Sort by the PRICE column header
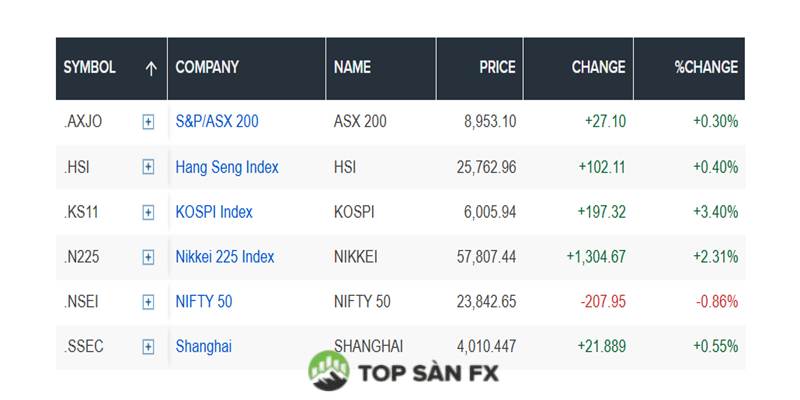Viewport: 800px width, 400px height. tap(497, 68)
